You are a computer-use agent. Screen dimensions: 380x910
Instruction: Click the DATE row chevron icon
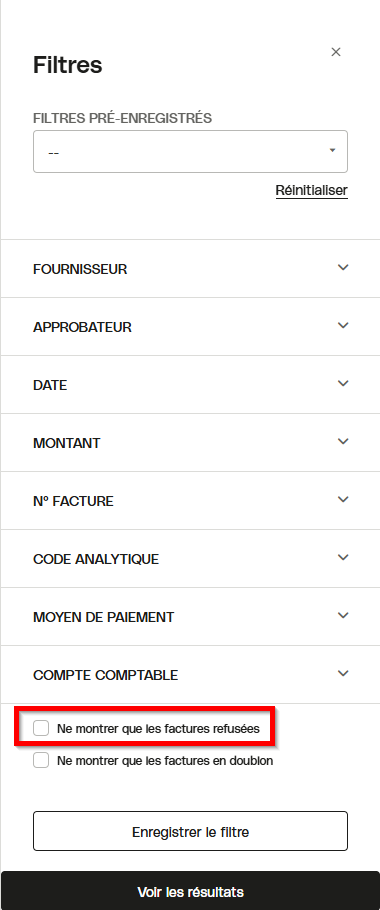click(343, 384)
